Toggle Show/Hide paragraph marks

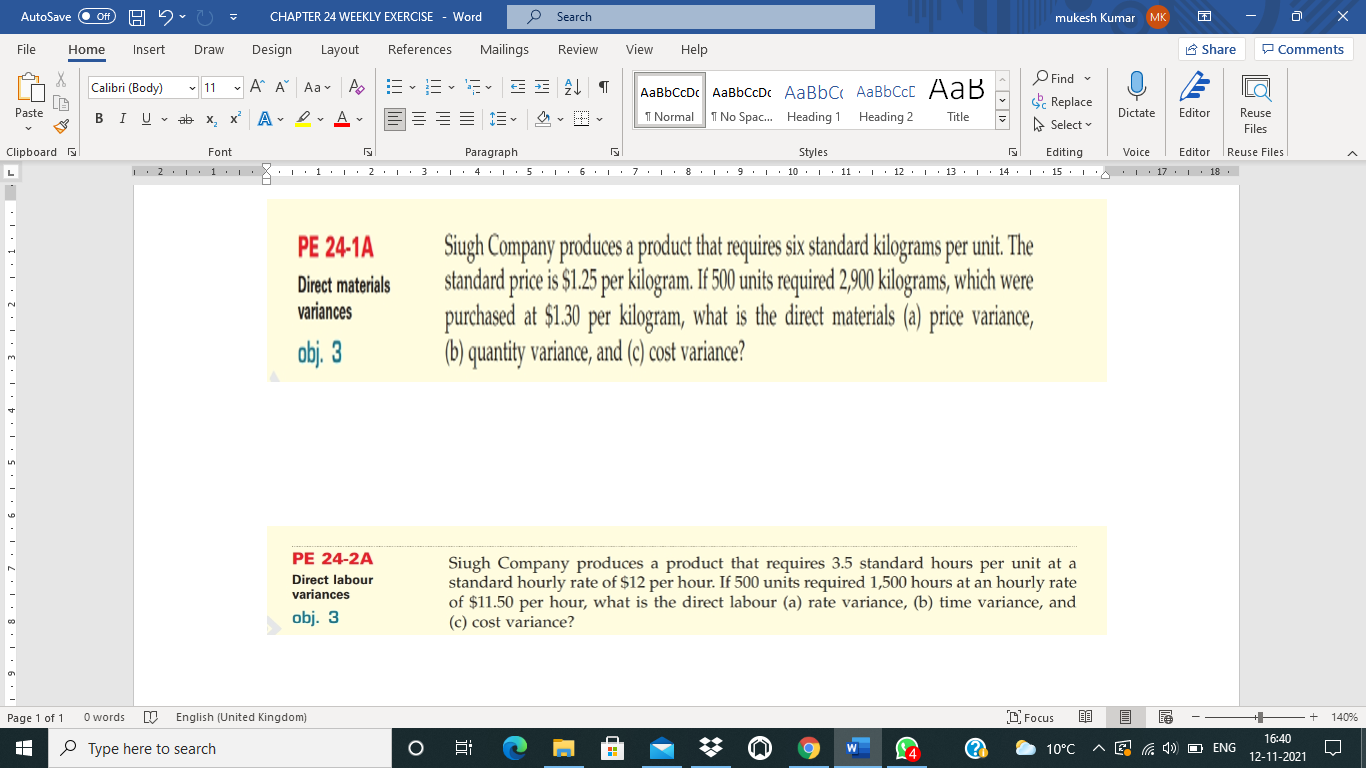click(604, 88)
